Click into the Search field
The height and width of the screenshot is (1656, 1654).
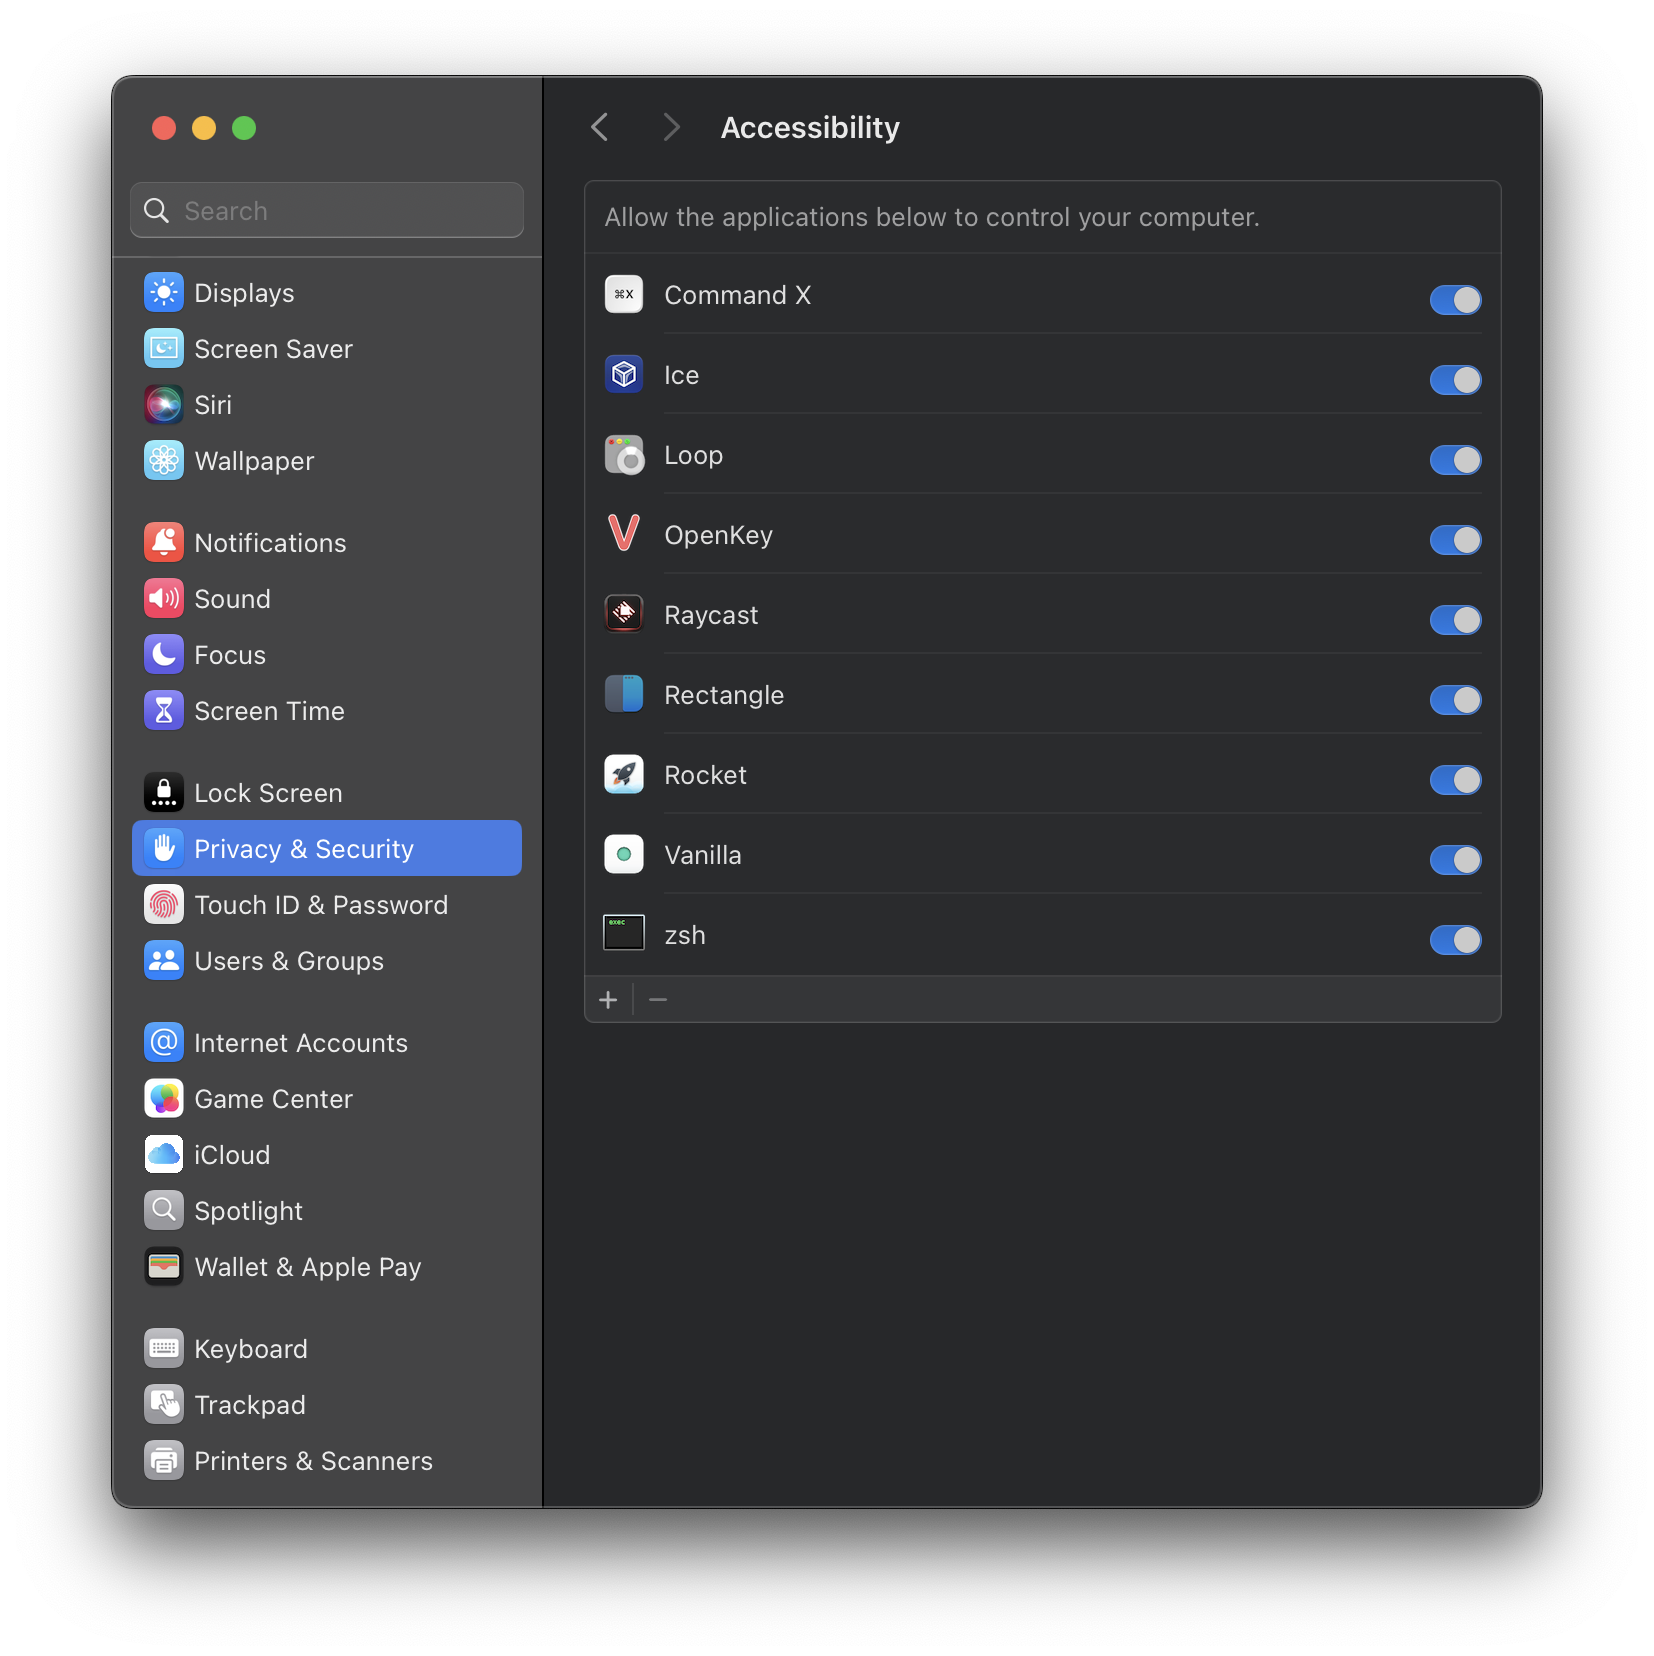(x=327, y=210)
